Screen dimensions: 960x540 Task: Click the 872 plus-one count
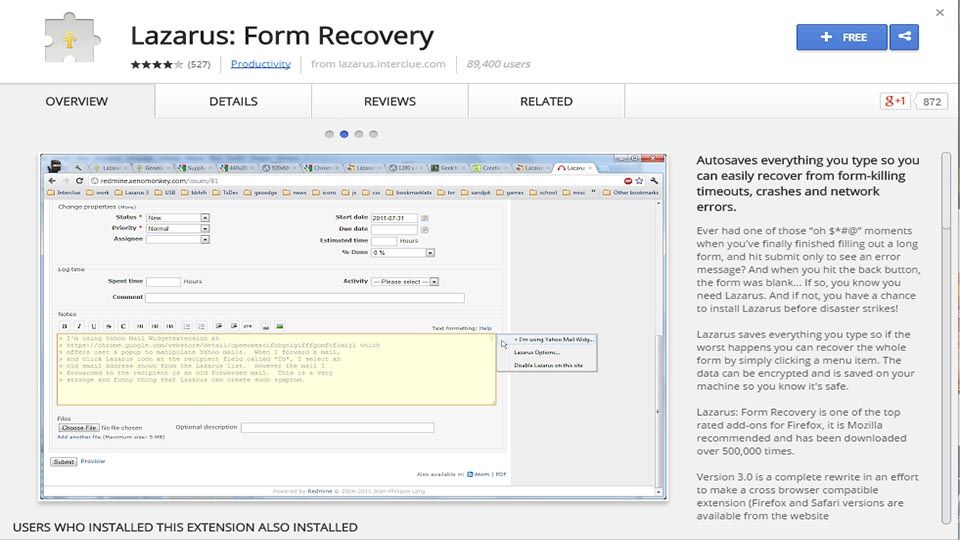click(x=932, y=102)
